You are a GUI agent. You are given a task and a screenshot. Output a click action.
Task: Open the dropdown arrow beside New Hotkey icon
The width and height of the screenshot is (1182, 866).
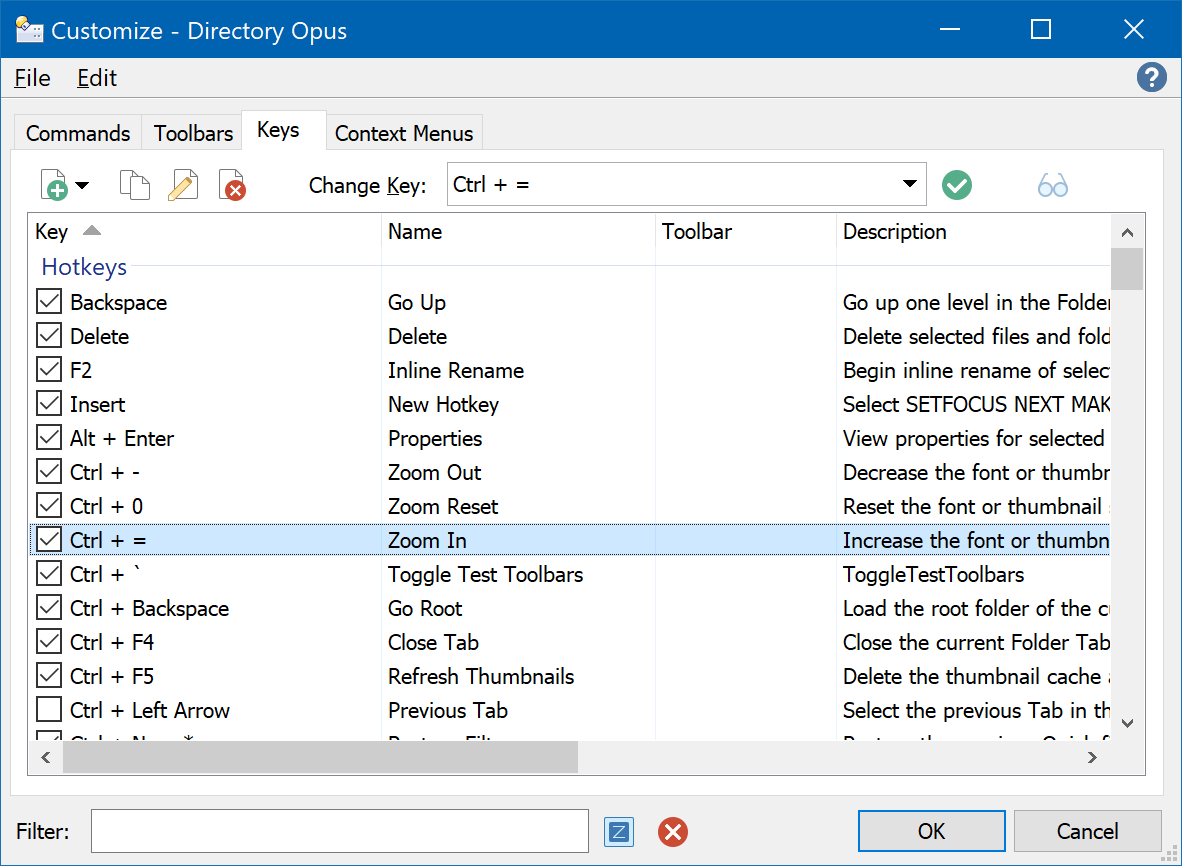coord(82,185)
